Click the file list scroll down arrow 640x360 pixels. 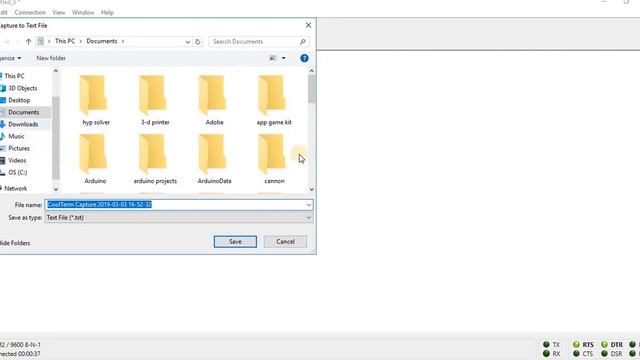pos(311,189)
